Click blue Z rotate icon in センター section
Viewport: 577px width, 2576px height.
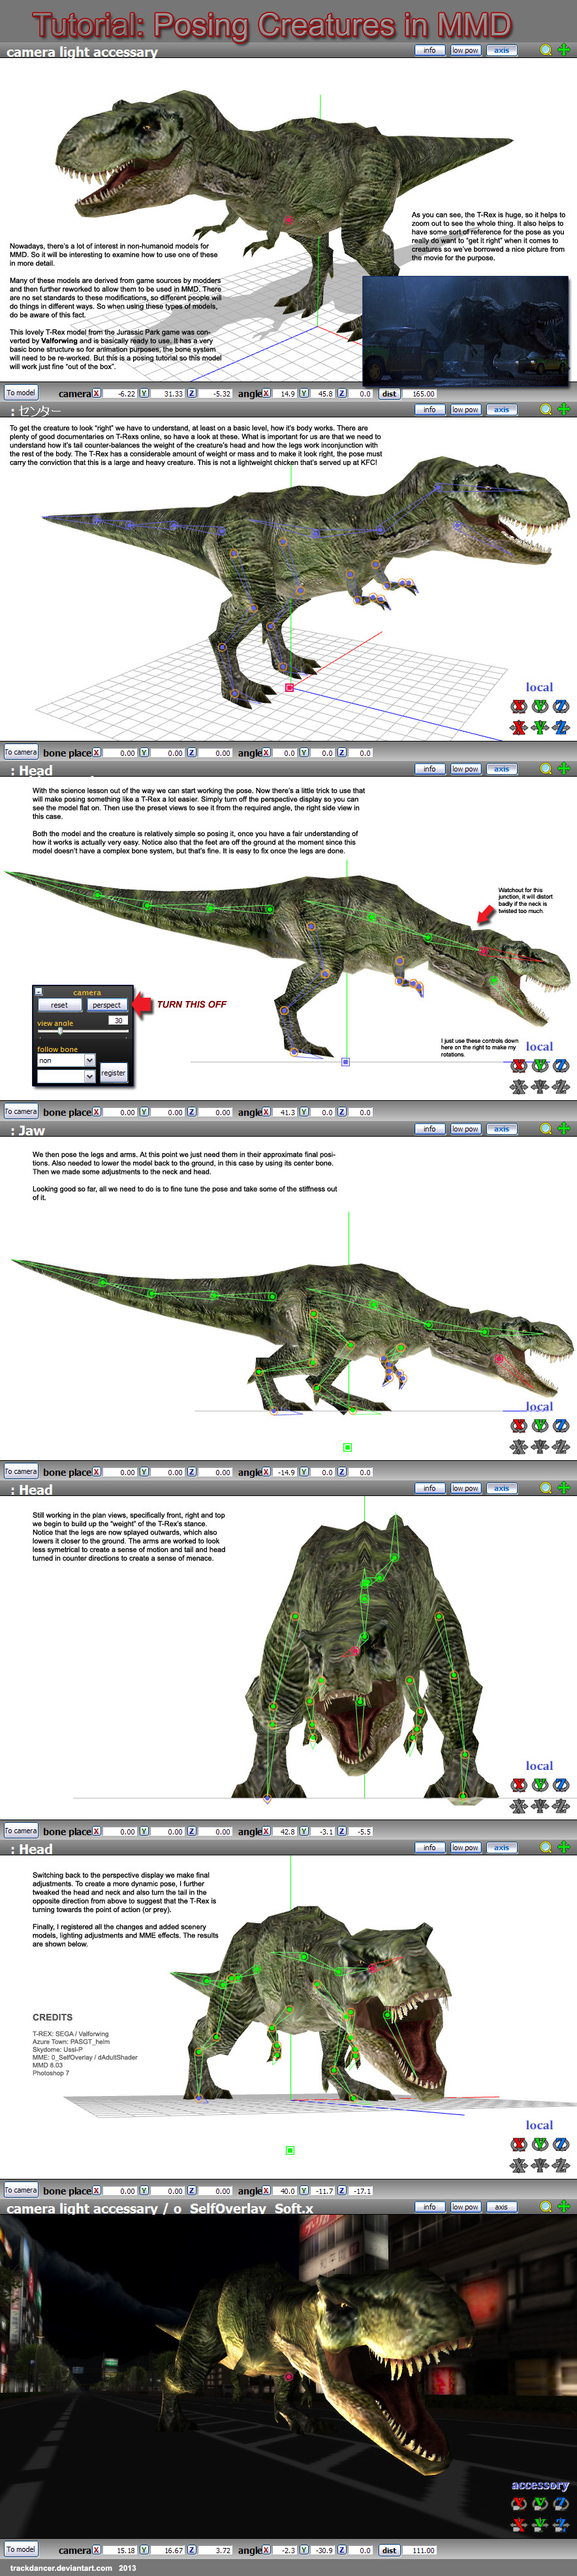pyautogui.click(x=561, y=706)
